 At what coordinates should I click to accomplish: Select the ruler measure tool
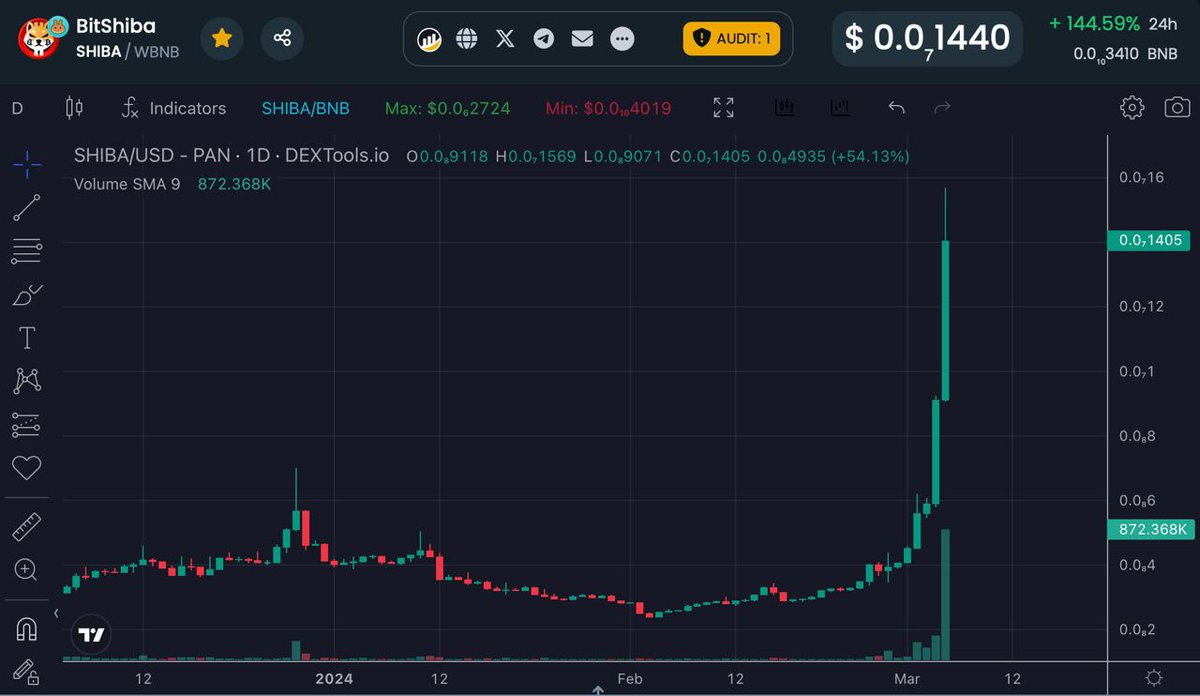point(27,526)
